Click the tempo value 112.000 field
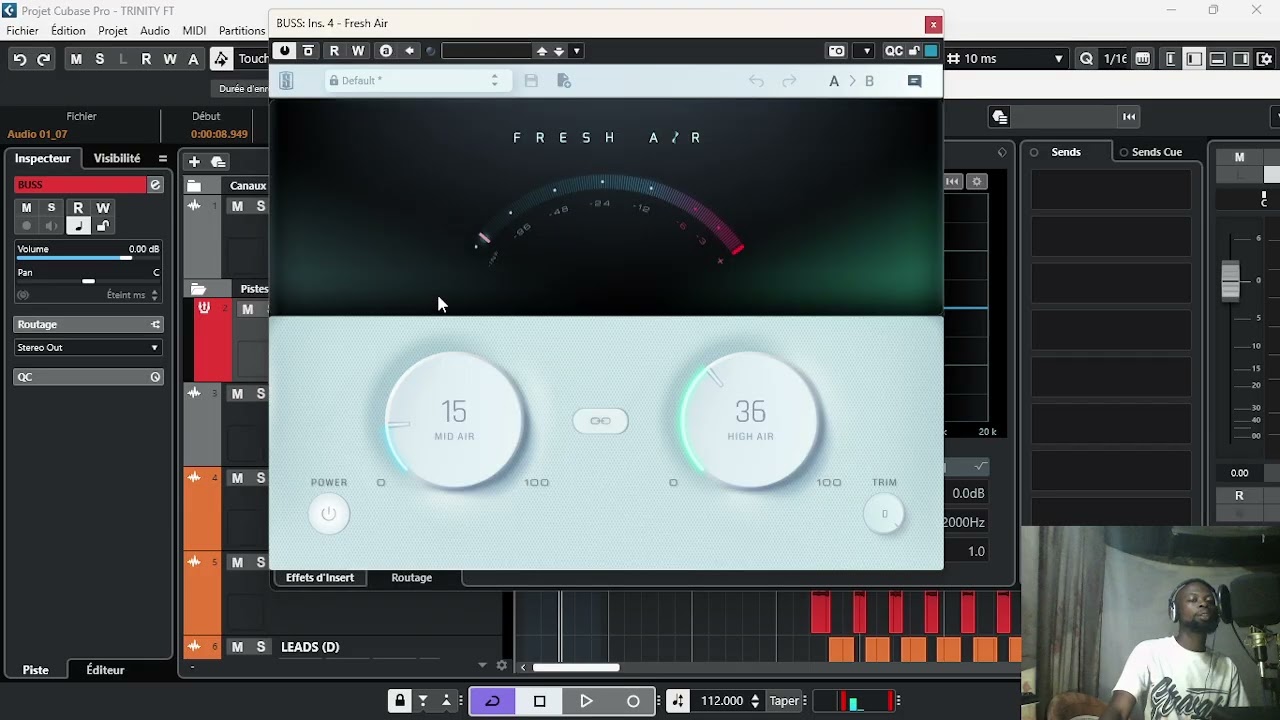The image size is (1280, 720). pos(722,701)
